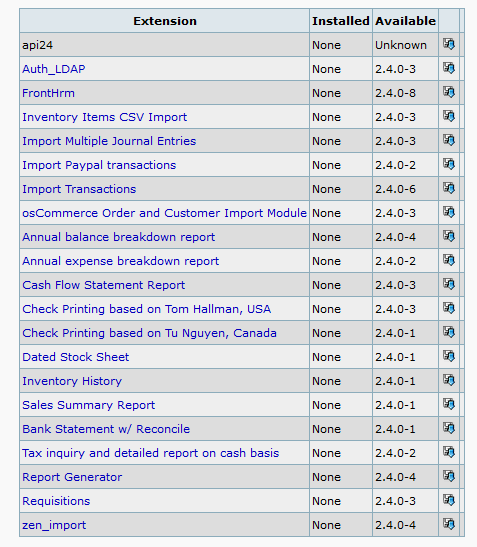Screen dimensions: 477x547
Task: Click install icon for Cash Flow Statement Report
Action: click(449, 284)
